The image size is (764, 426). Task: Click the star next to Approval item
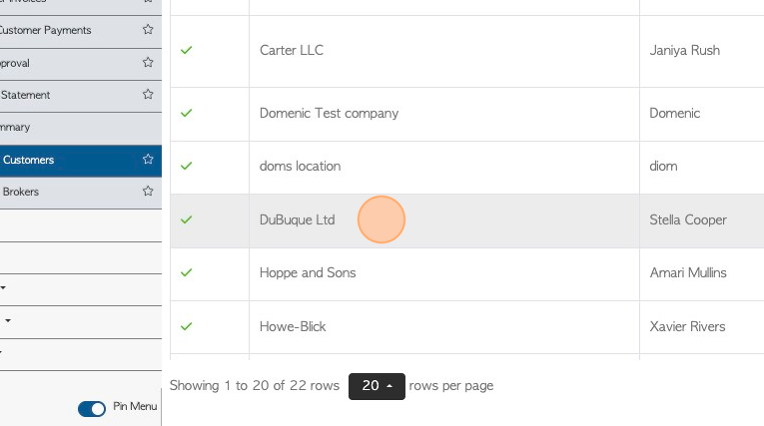pyautogui.click(x=148, y=62)
